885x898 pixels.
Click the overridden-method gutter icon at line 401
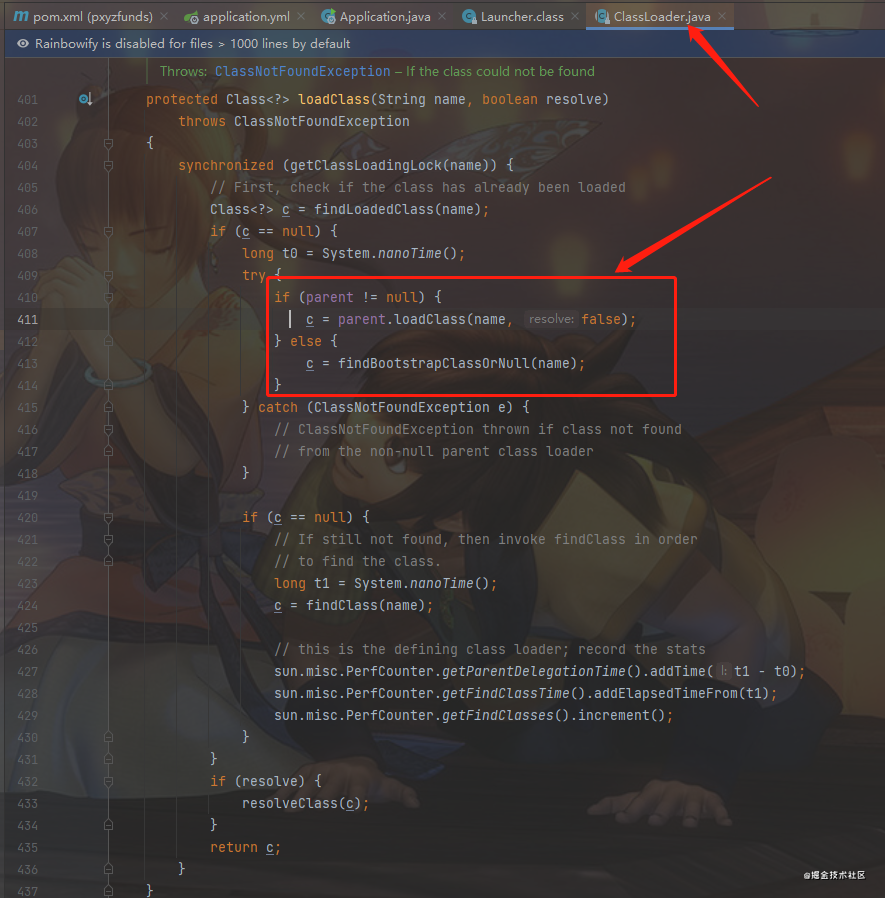85,99
